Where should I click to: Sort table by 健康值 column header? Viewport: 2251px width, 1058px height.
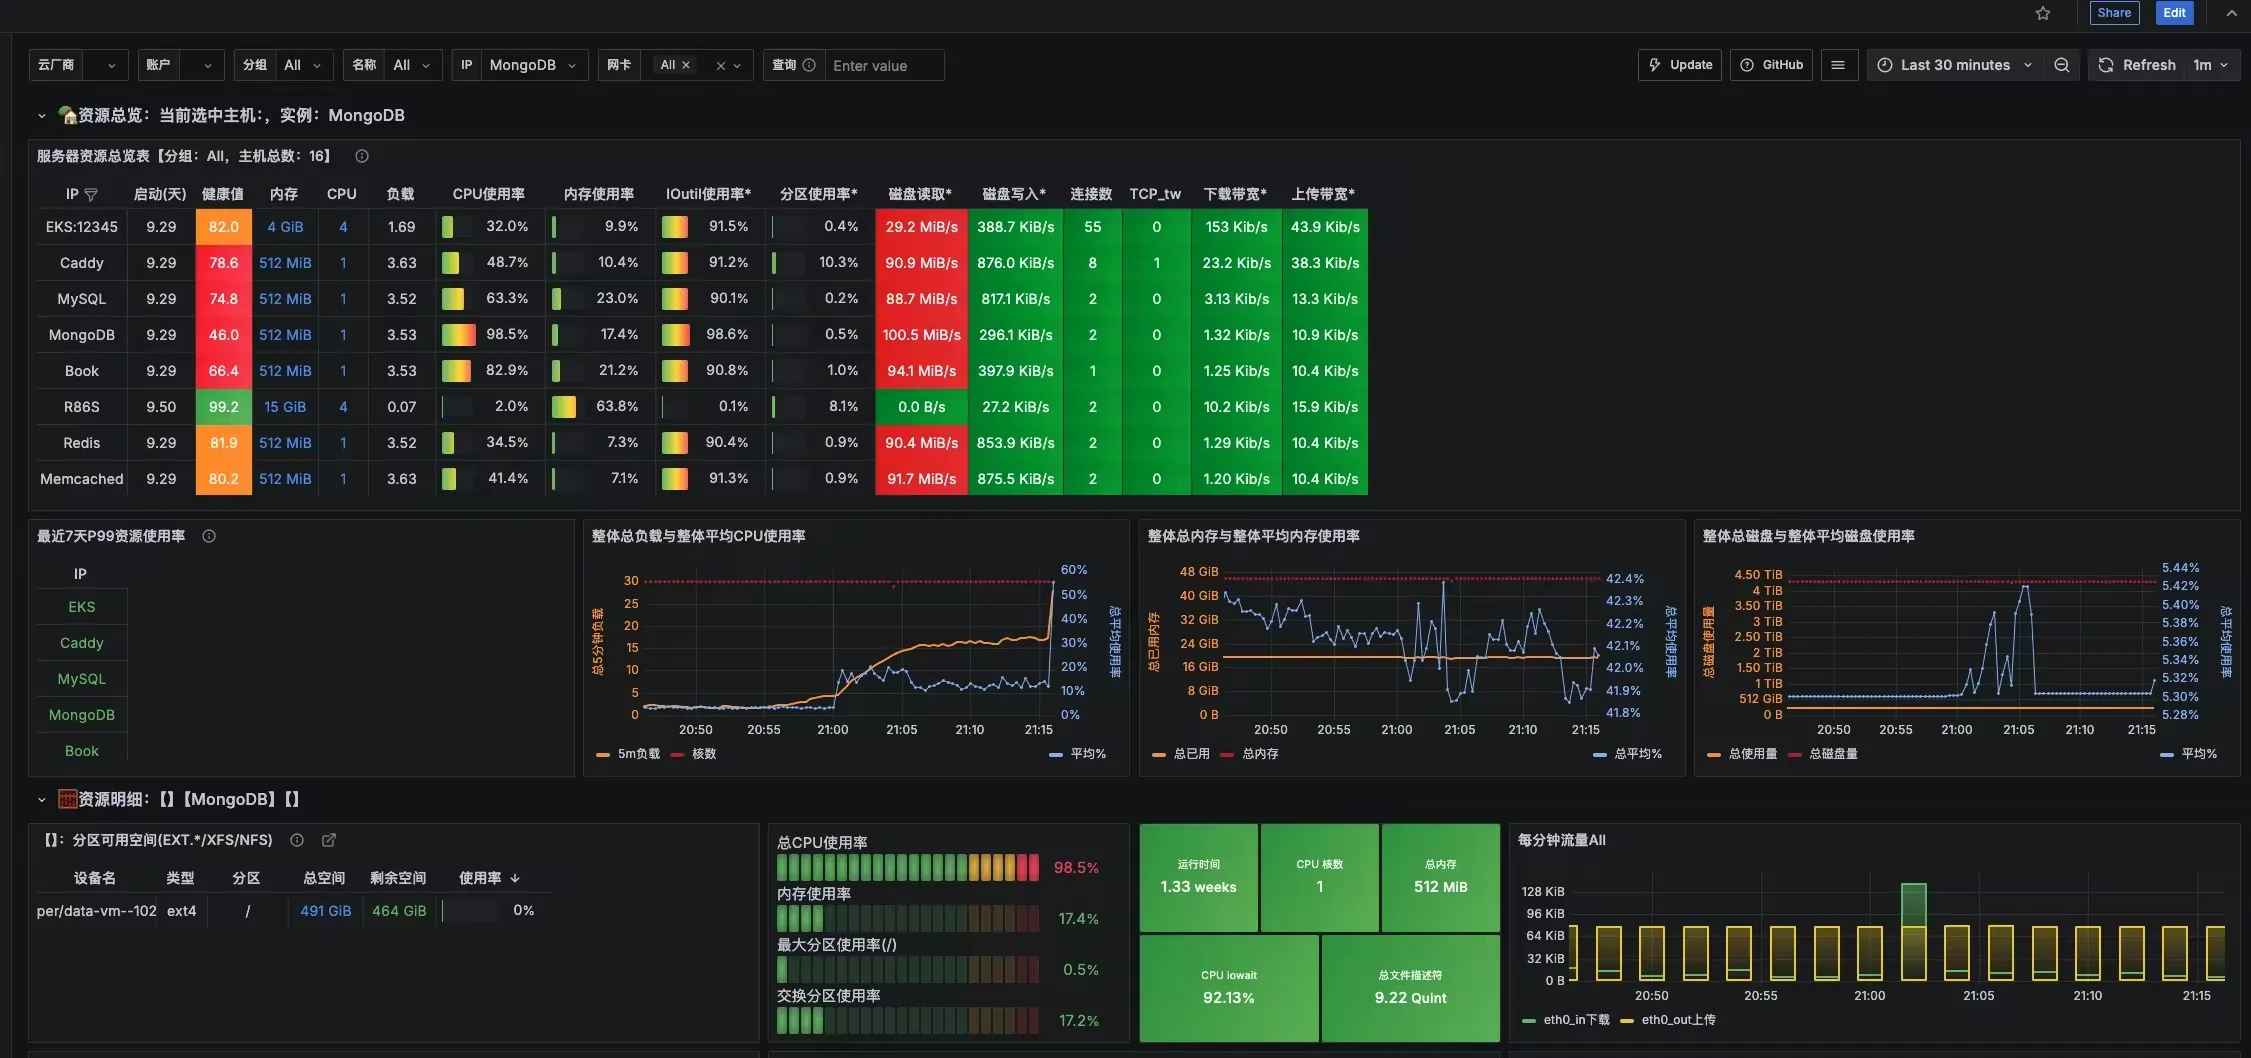pos(222,194)
